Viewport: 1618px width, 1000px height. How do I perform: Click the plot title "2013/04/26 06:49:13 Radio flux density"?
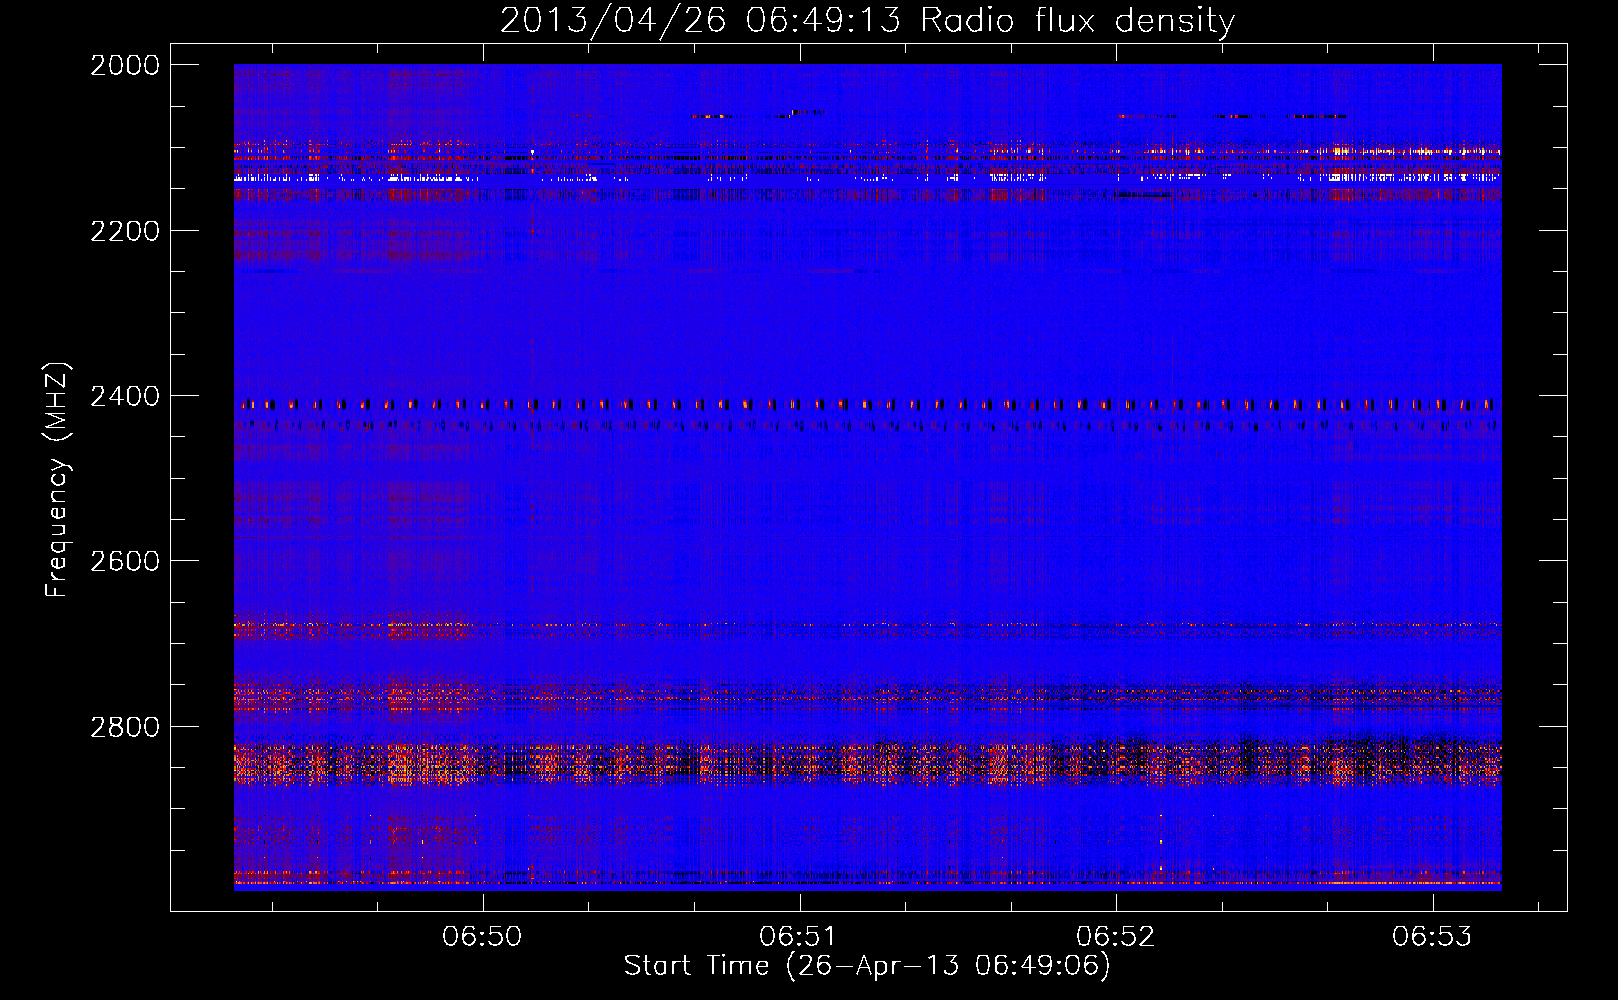(x=867, y=20)
